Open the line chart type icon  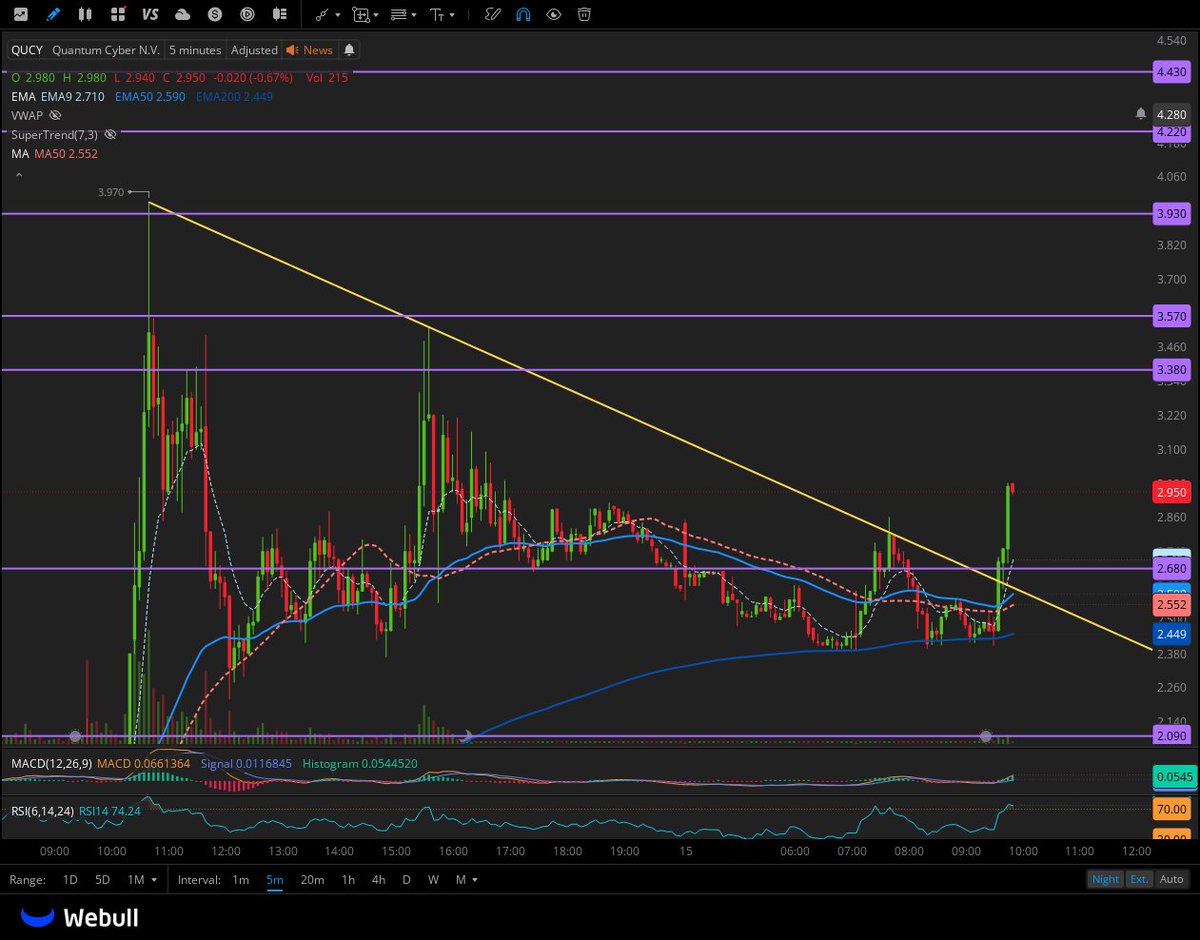(x=20, y=14)
